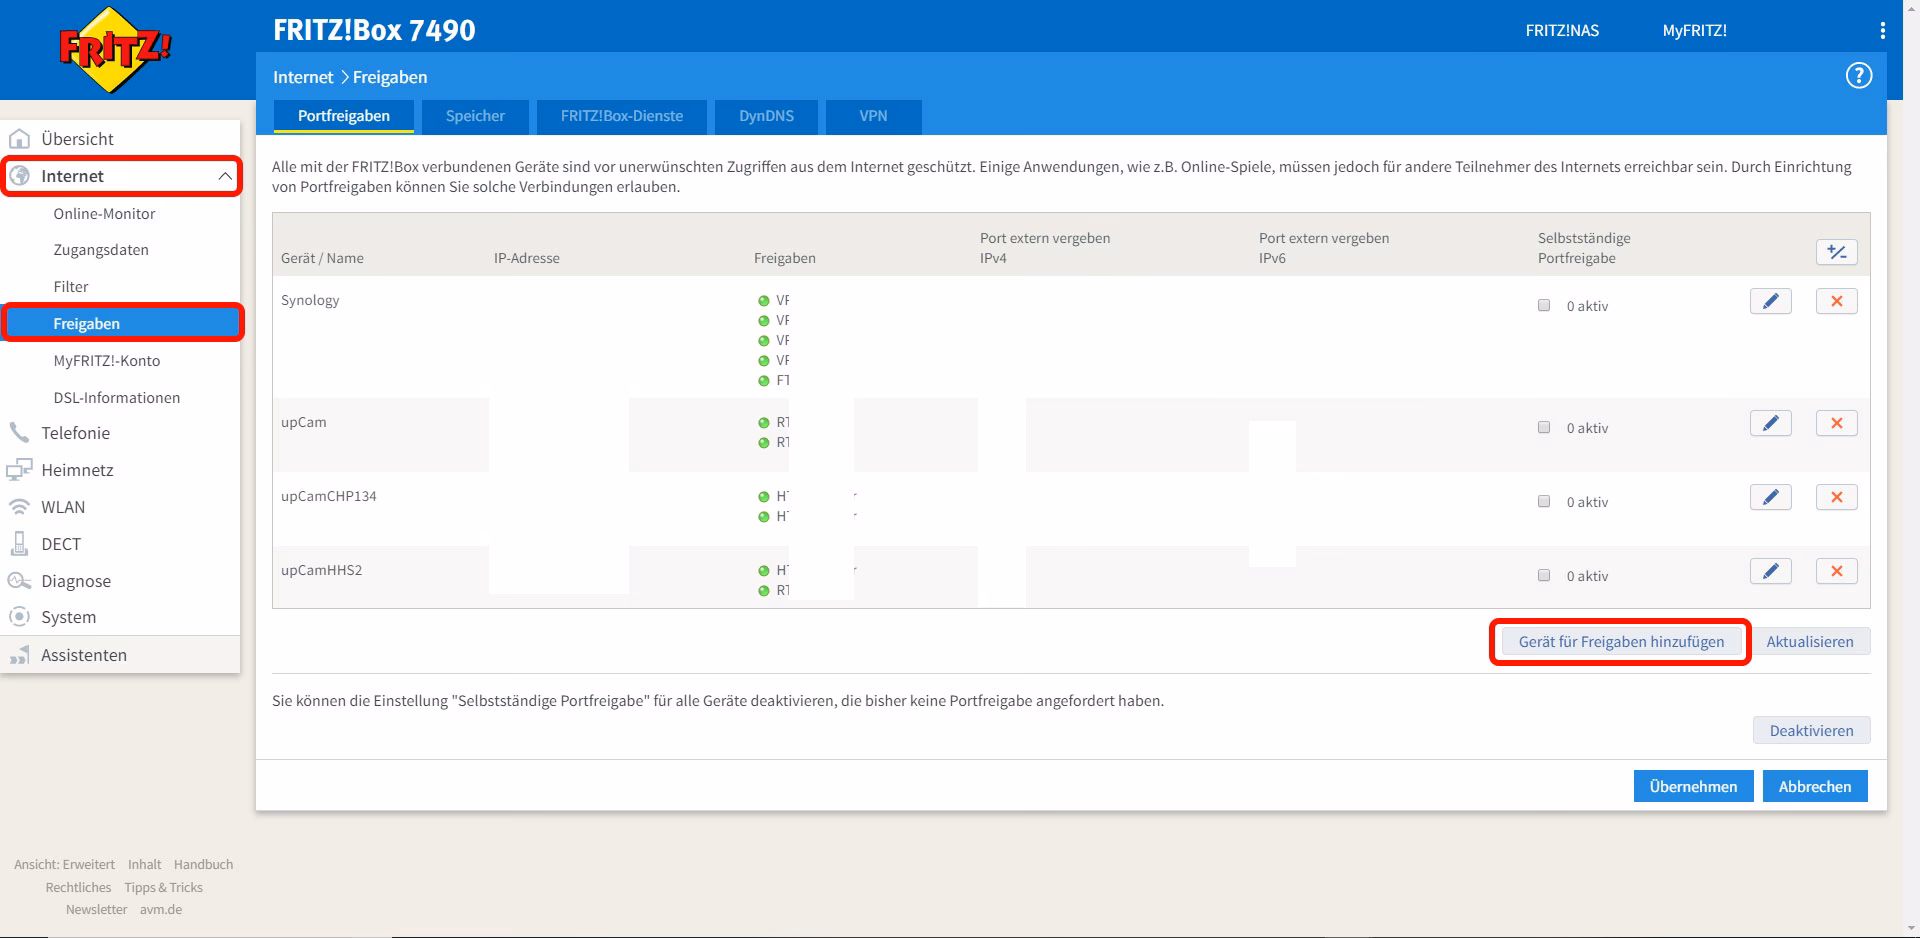
Task: Toggle Selbstständige Portfreigabe for upCam
Action: pyautogui.click(x=1544, y=427)
